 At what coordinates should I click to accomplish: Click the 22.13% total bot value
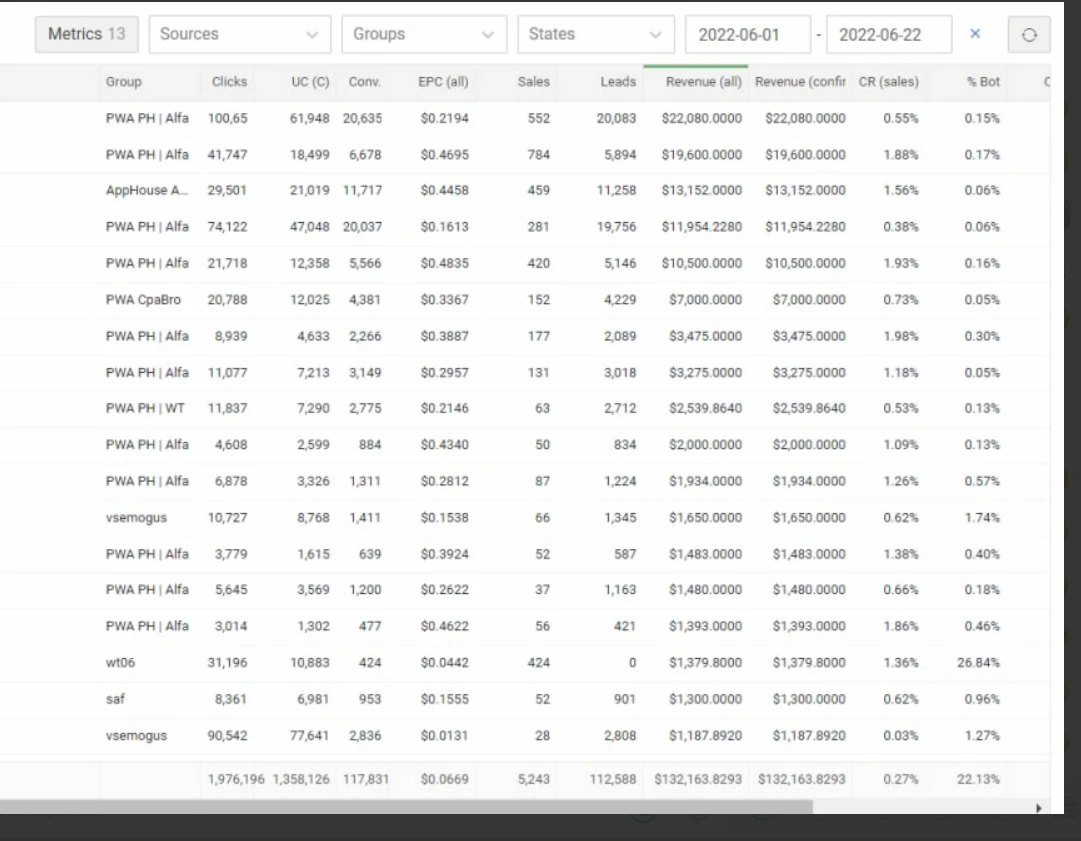coord(978,779)
